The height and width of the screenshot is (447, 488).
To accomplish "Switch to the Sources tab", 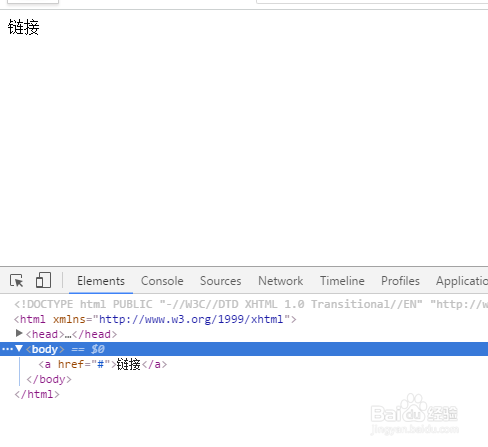I will [221, 281].
